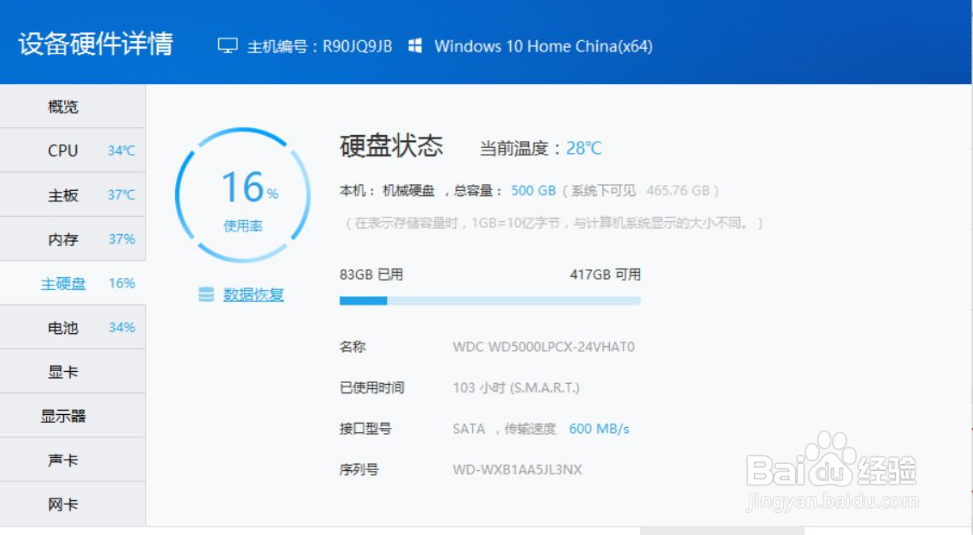Click the Windows 10 Home China(x64) text

544,47
